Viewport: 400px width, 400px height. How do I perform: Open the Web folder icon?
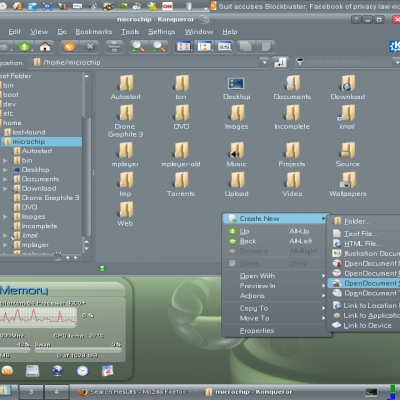click(125, 214)
